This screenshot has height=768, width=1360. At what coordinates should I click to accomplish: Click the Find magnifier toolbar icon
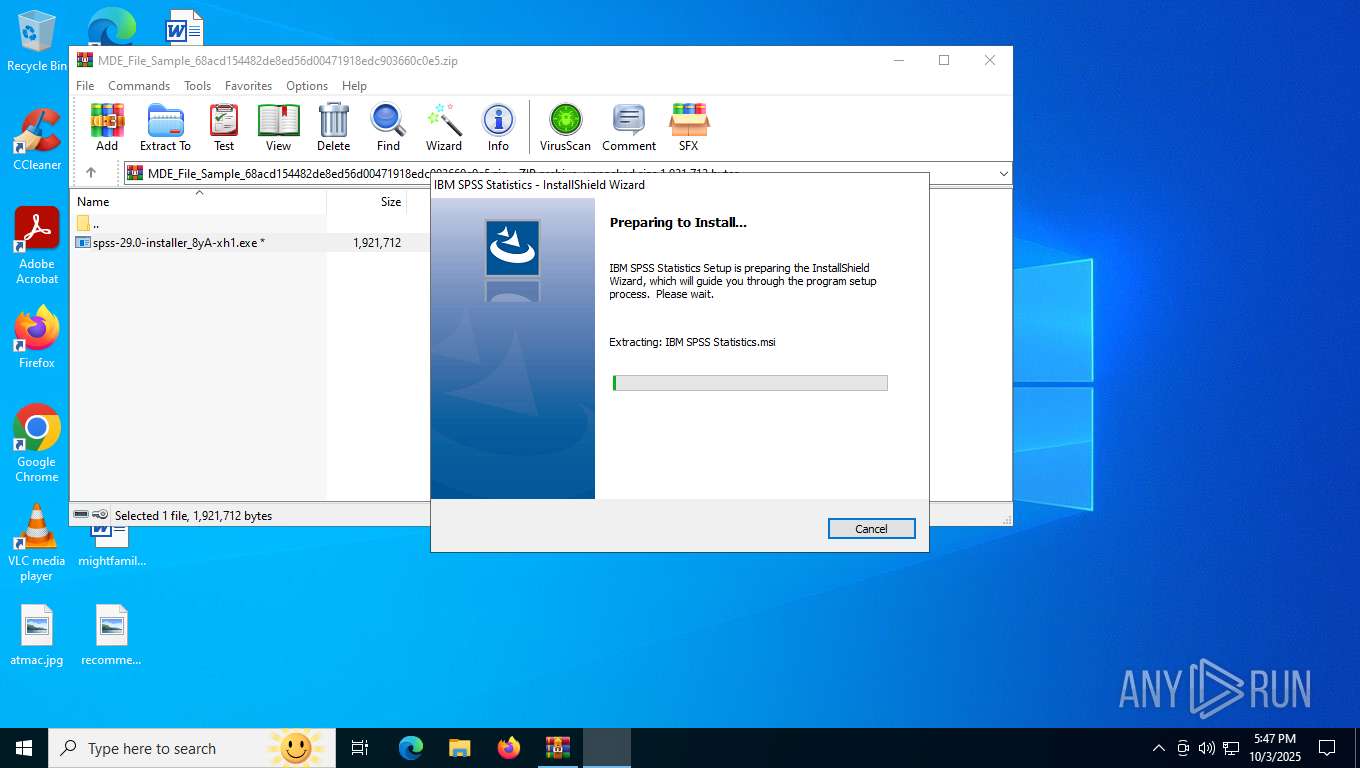click(x=388, y=127)
